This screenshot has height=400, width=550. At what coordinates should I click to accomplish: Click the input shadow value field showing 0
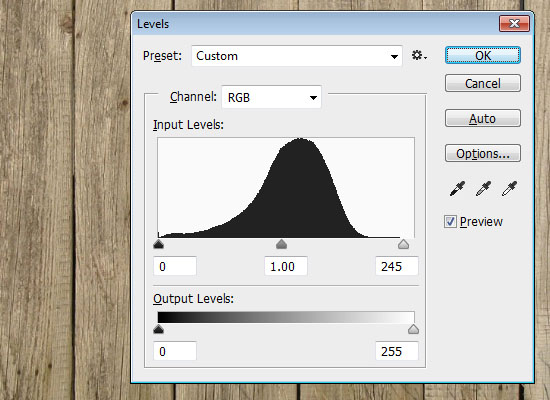pos(175,266)
